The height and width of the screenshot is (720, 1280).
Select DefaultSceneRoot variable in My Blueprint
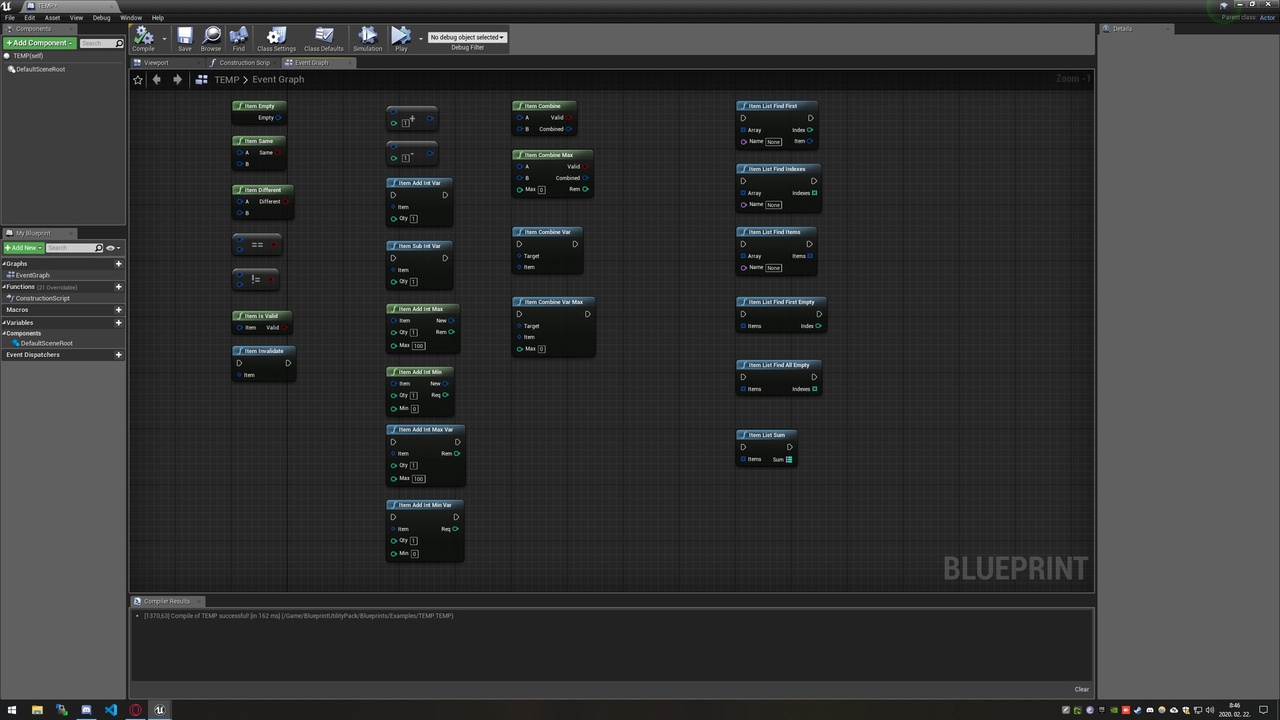pyautogui.click(x=46, y=343)
